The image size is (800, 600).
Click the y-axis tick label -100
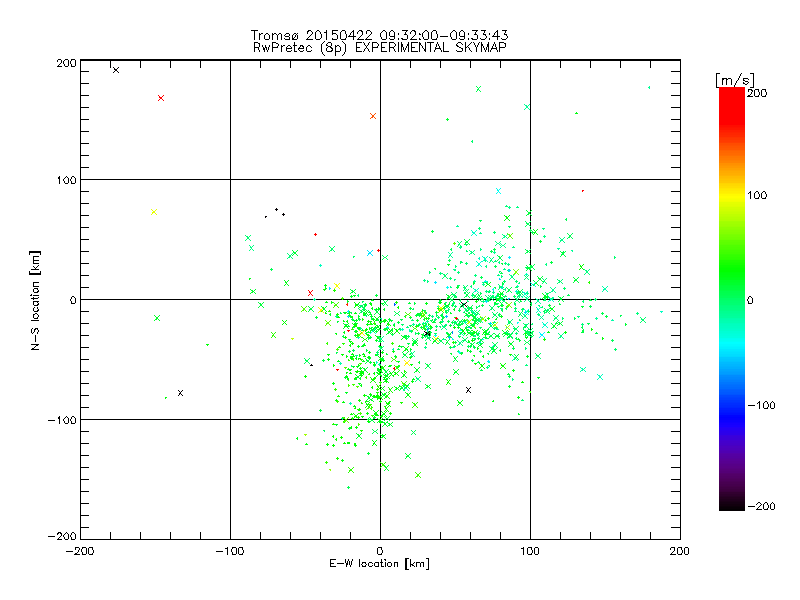tap(62, 420)
